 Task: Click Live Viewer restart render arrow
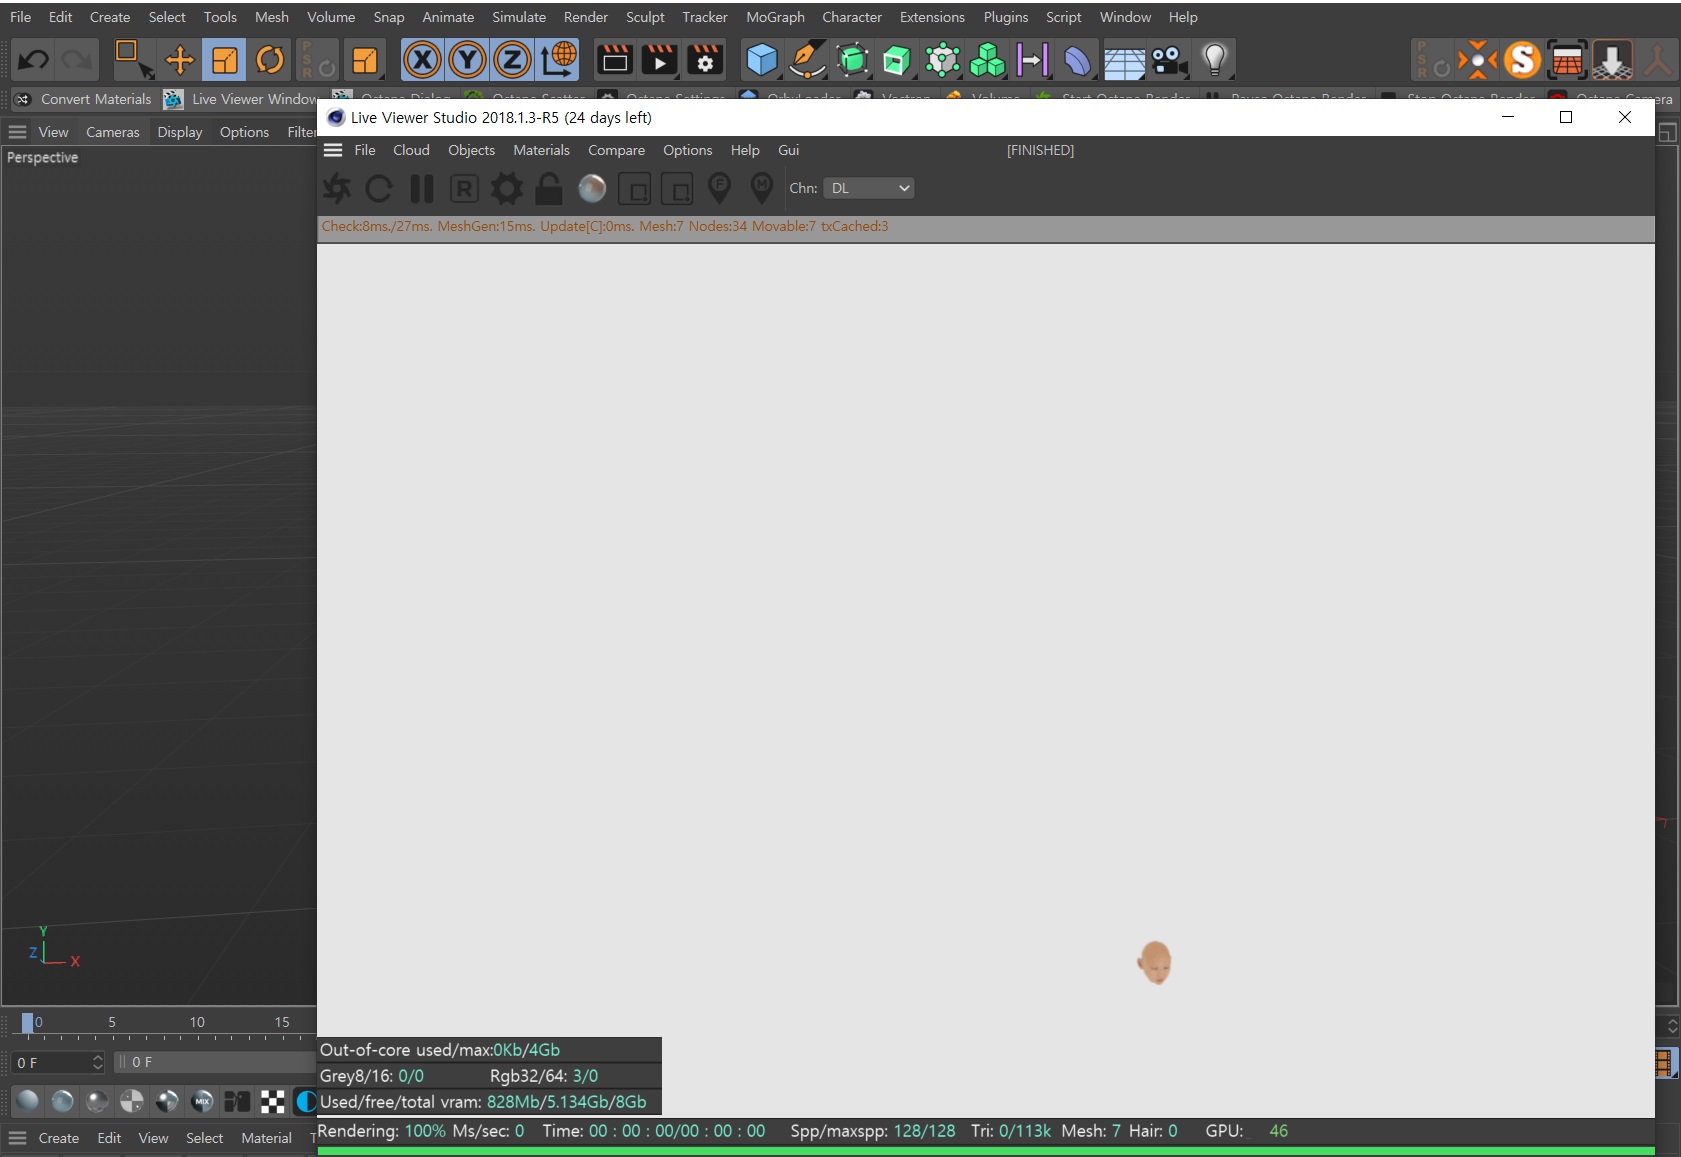379,188
